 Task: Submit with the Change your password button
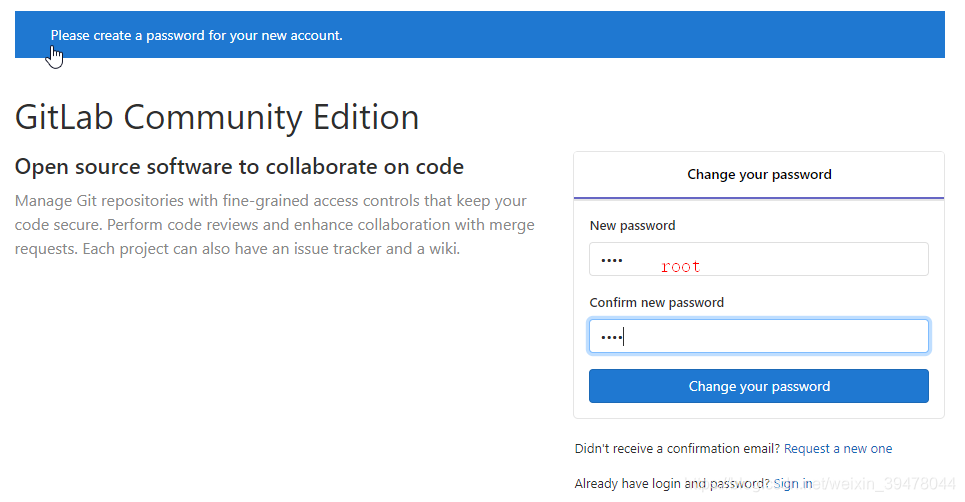tap(758, 386)
